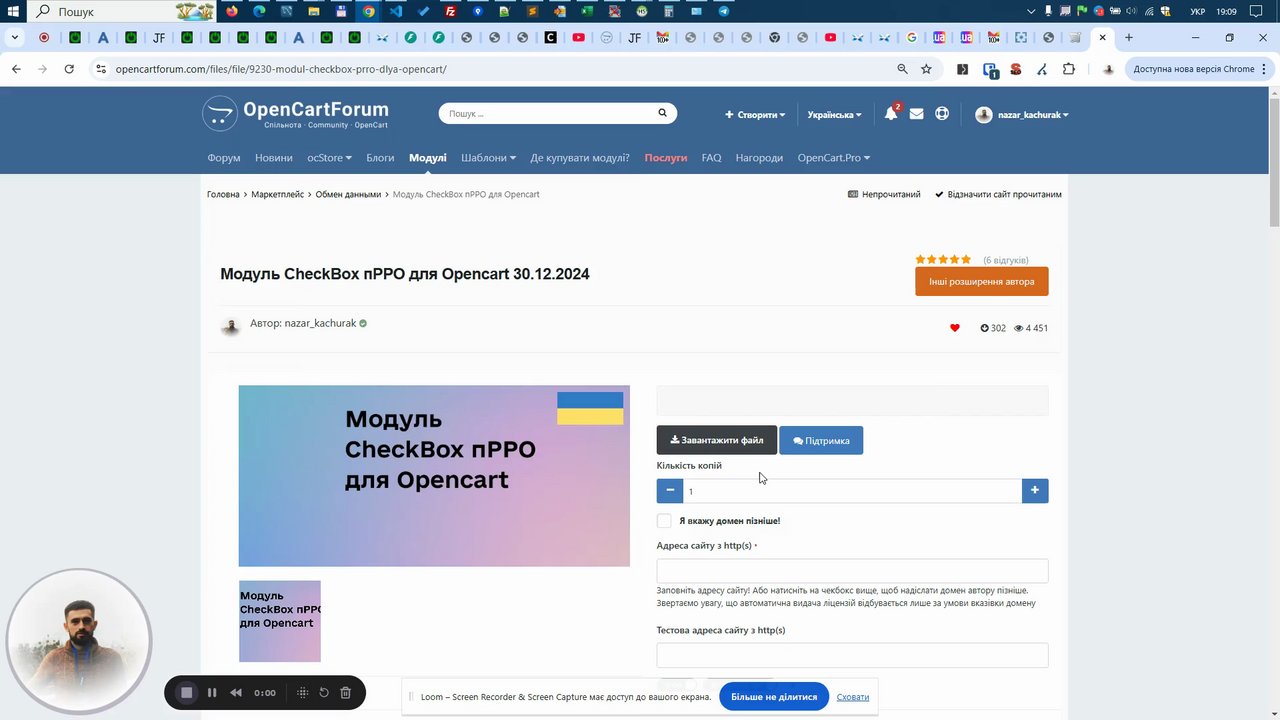Click the Stop recording button in Loom

(186, 692)
